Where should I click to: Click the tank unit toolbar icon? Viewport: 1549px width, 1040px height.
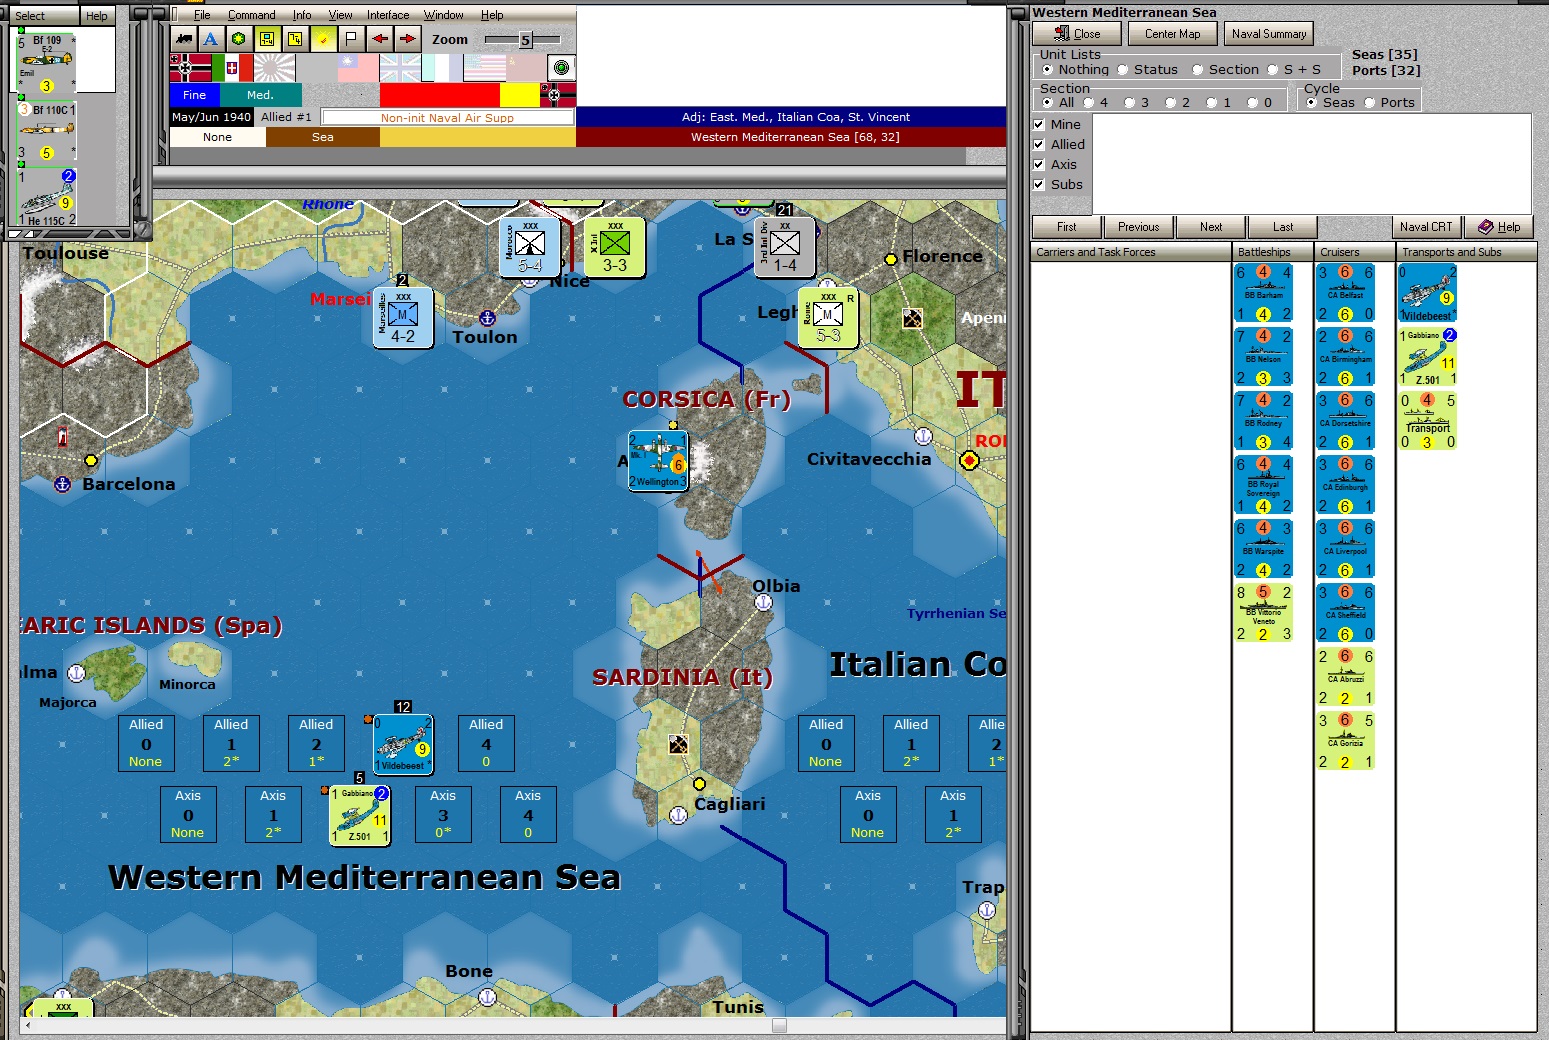pyautogui.click(x=183, y=39)
